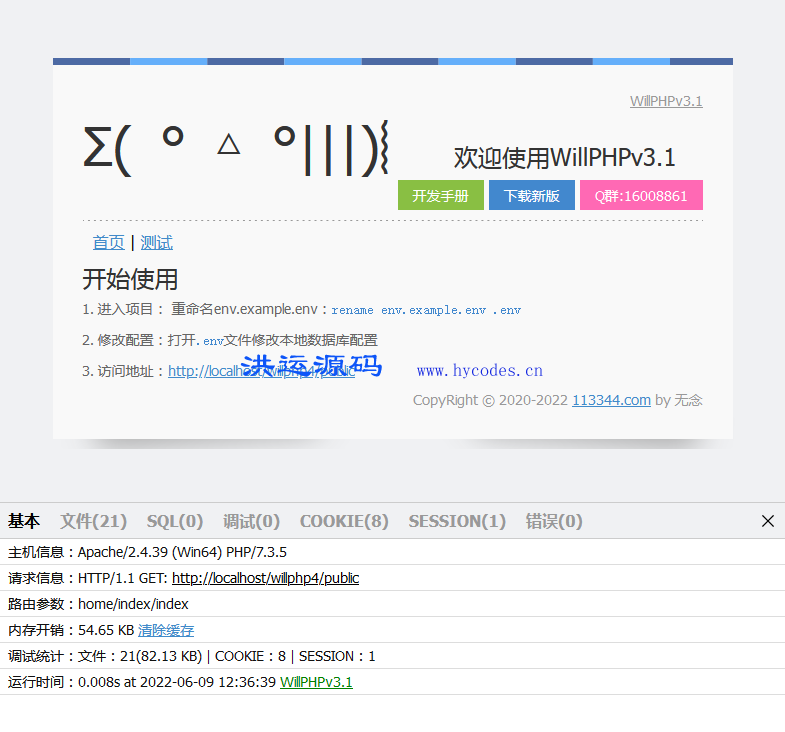Click the 内存开销 54.65 KB value
The width and height of the screenshot is (785, 732).
[x=106, y=630]
